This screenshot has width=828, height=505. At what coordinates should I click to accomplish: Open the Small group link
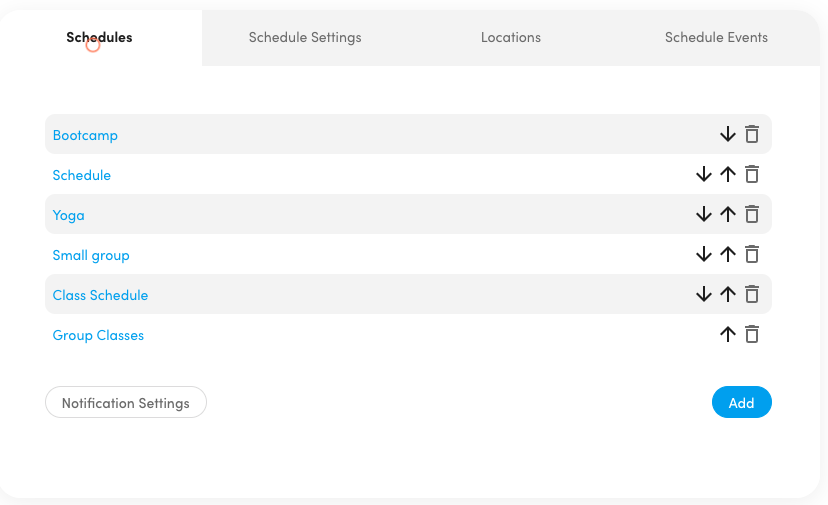[x=91, y=256]
